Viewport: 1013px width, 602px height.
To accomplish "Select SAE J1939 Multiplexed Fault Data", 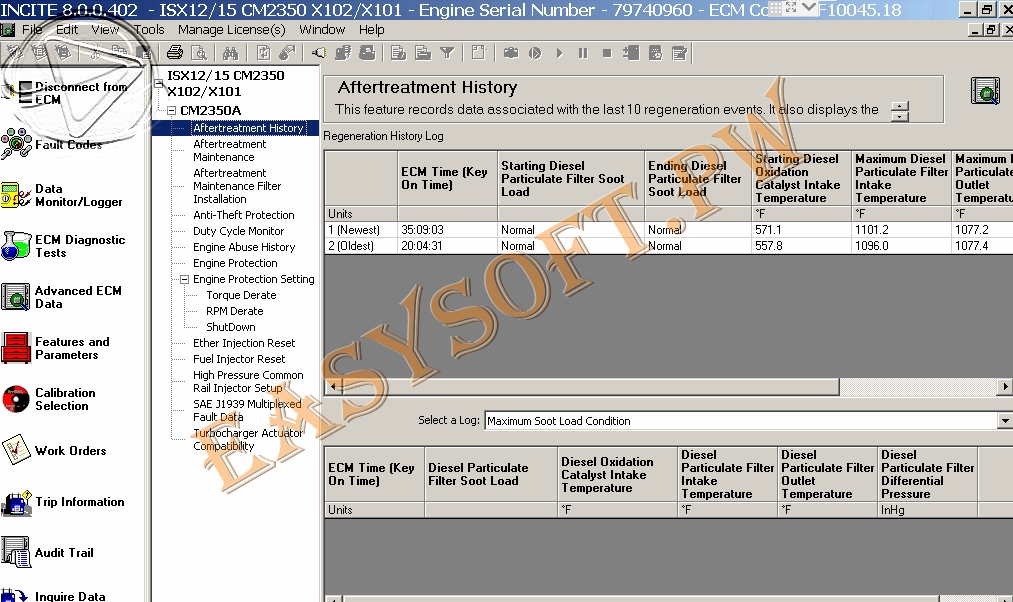I will 247,411.
